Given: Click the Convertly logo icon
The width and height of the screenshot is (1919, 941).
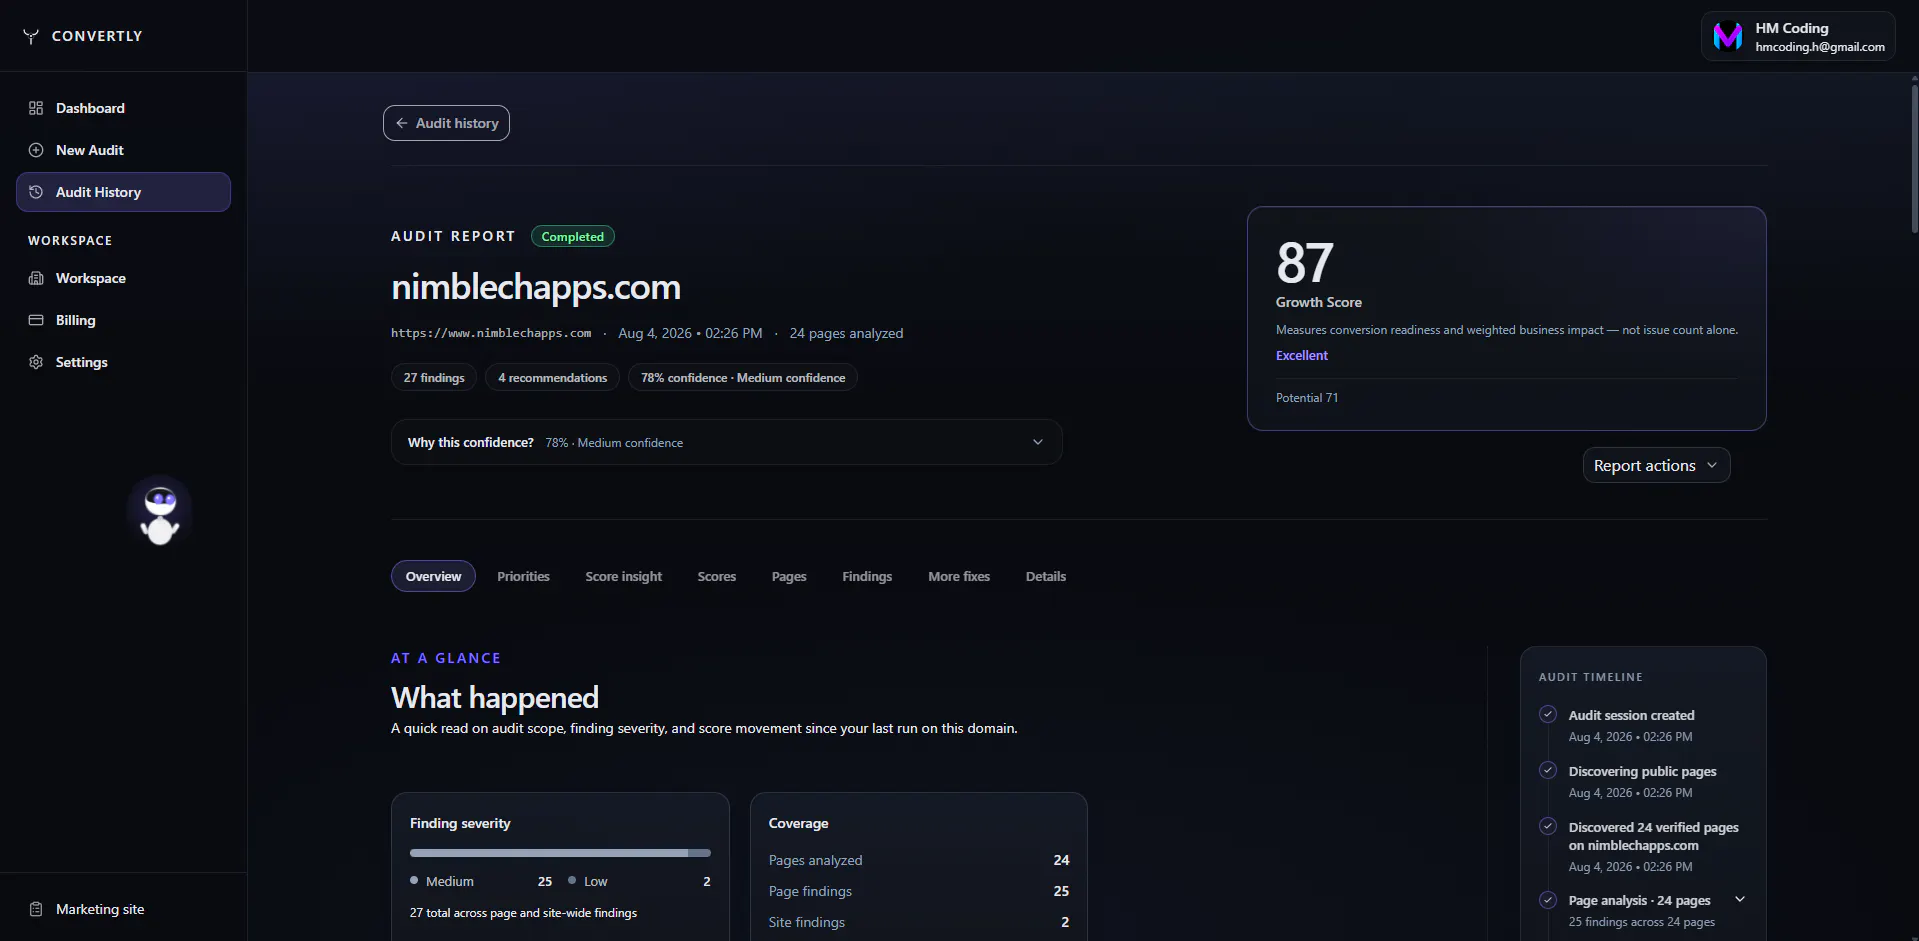Looking at the screenshot, I should [31, 36].
